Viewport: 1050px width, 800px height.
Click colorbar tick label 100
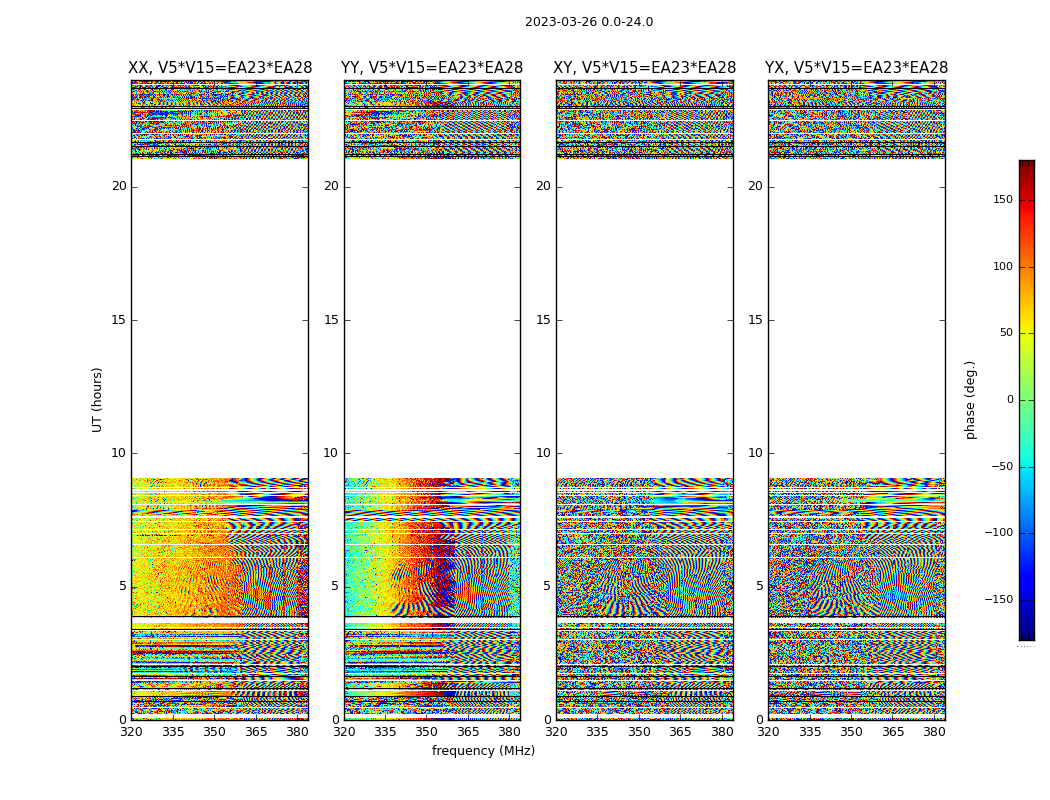tap(1003, 266)
